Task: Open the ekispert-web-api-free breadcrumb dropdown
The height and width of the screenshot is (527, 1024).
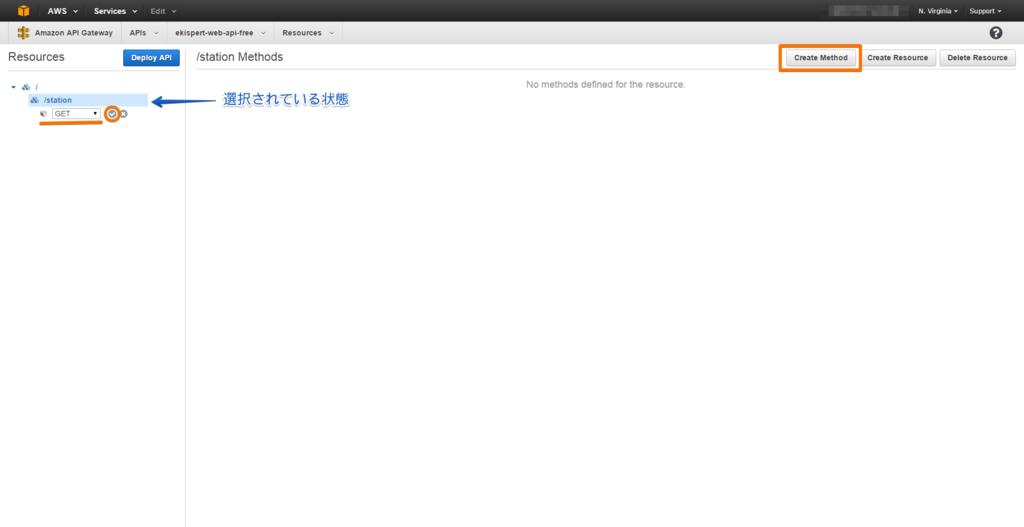Action: coord(220,33)
